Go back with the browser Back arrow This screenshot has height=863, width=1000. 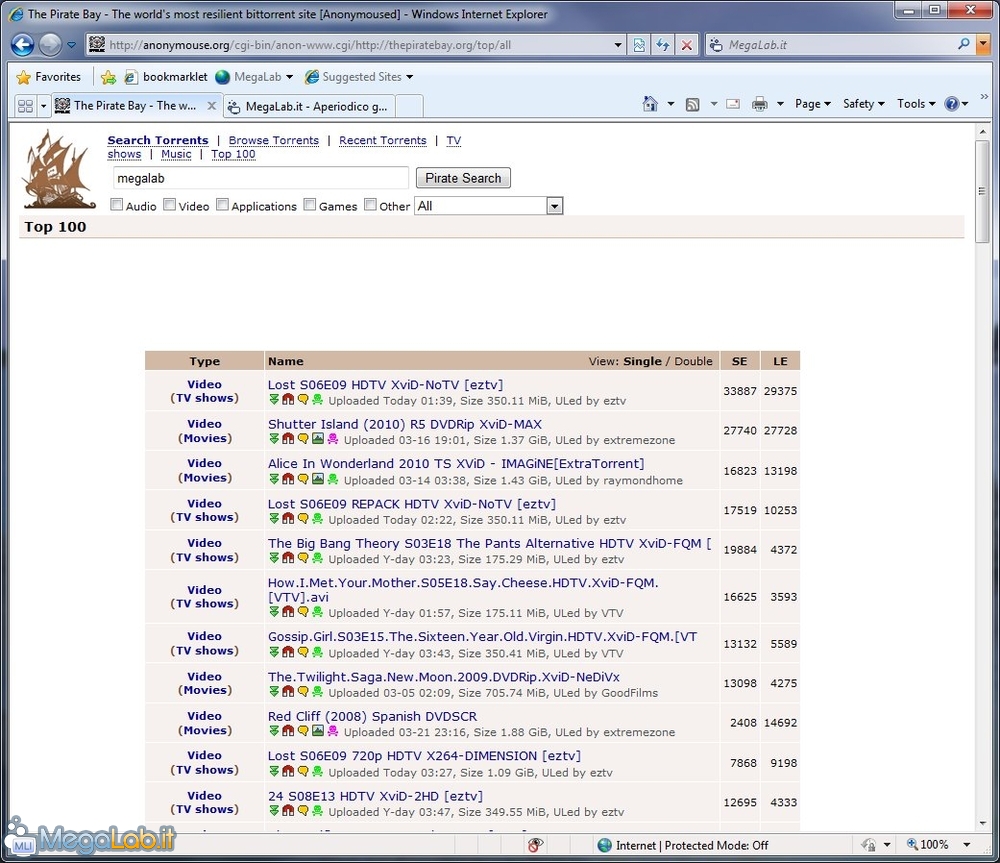pos(22,45)
